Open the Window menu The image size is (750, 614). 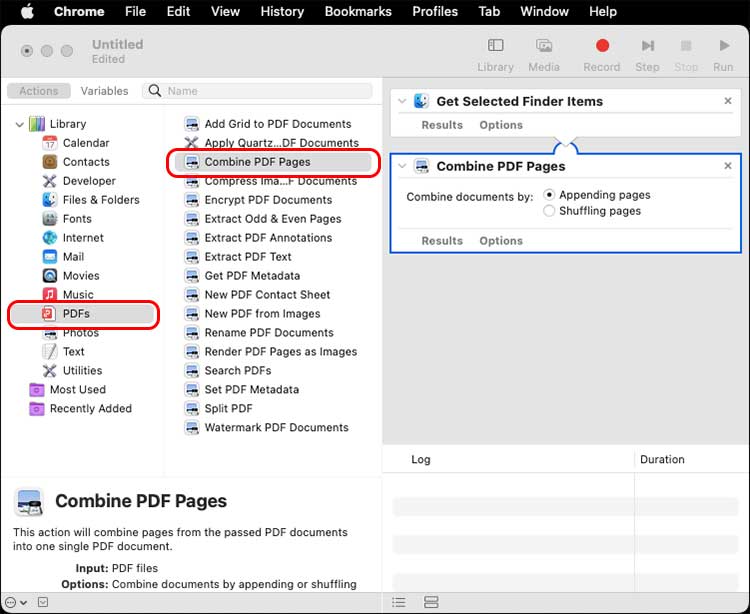point(544,11)
